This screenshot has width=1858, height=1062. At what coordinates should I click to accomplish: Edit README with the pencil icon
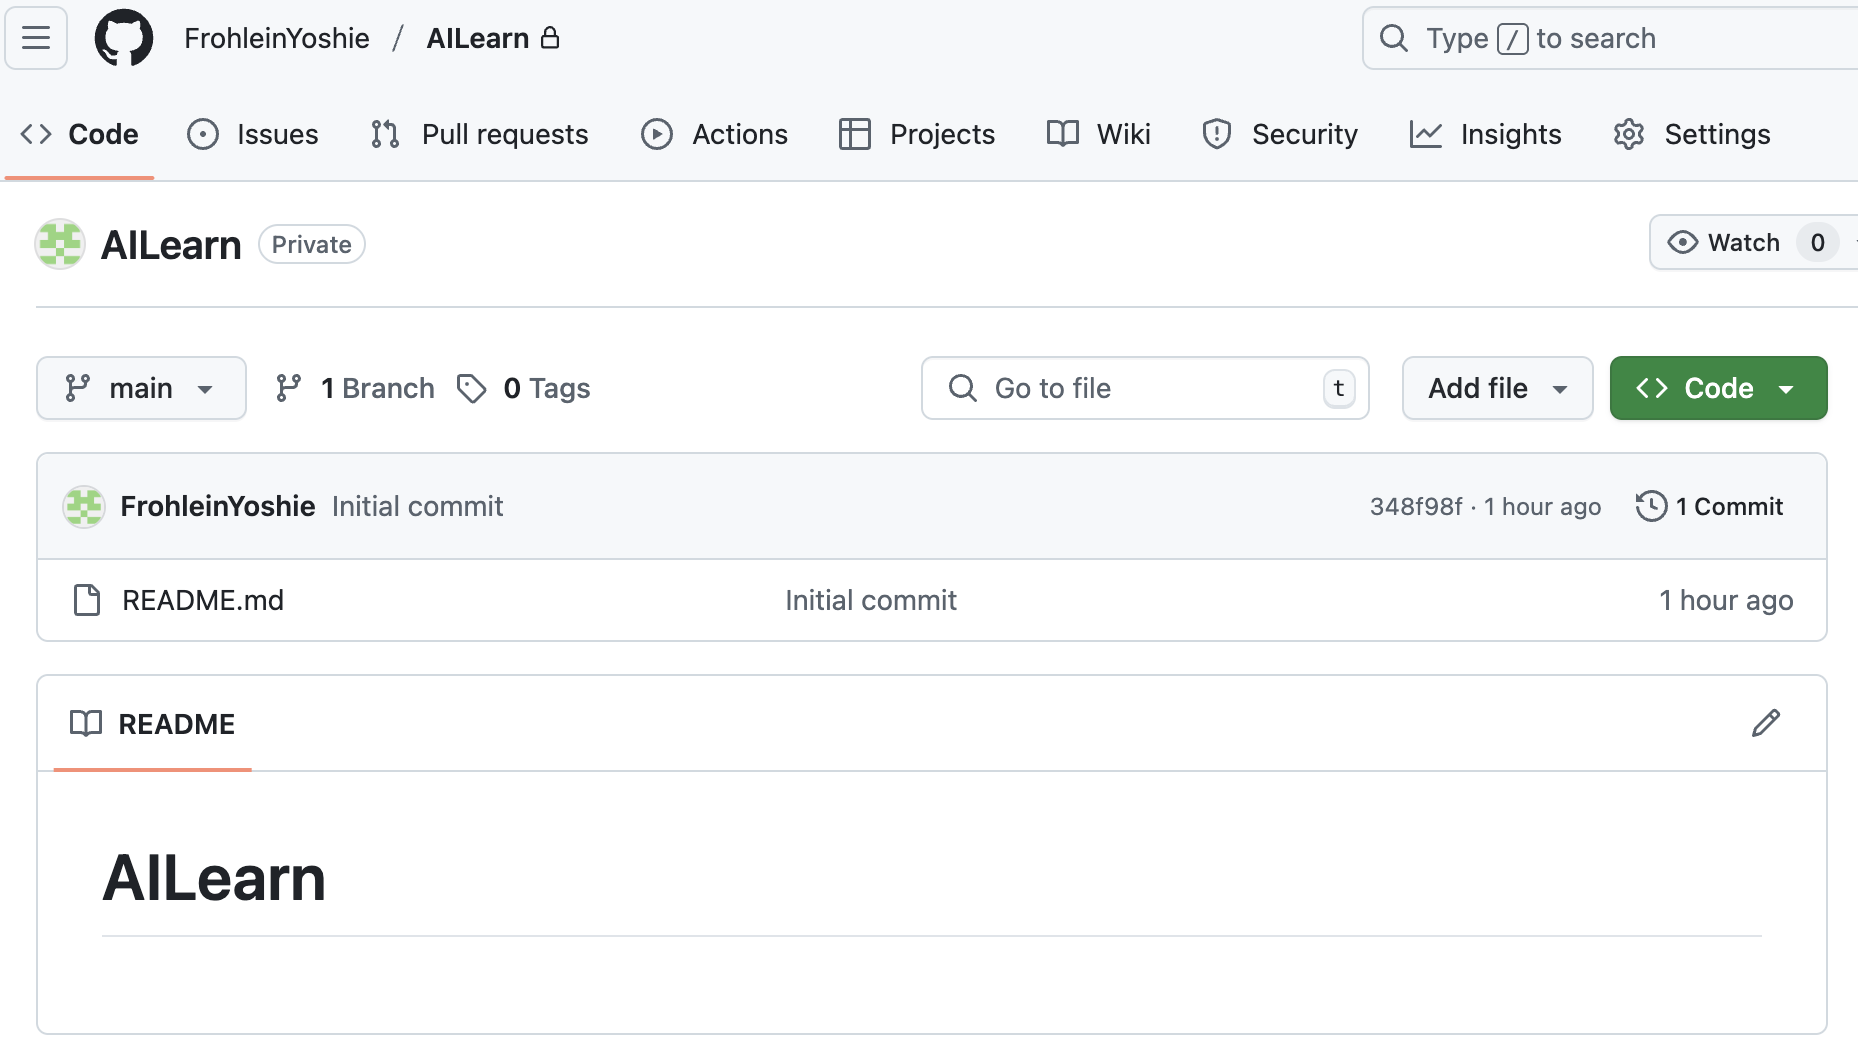[x=1766, y=723]
